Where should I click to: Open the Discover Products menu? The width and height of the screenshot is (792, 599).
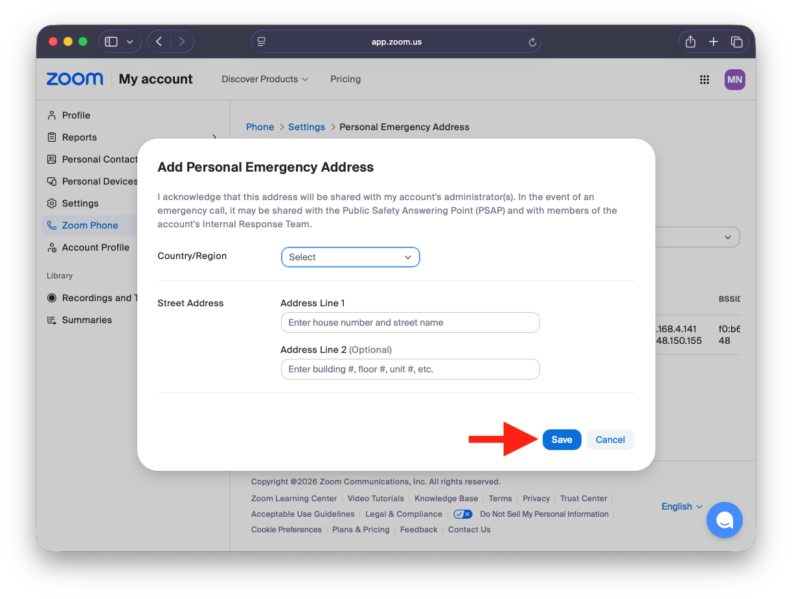265,79
